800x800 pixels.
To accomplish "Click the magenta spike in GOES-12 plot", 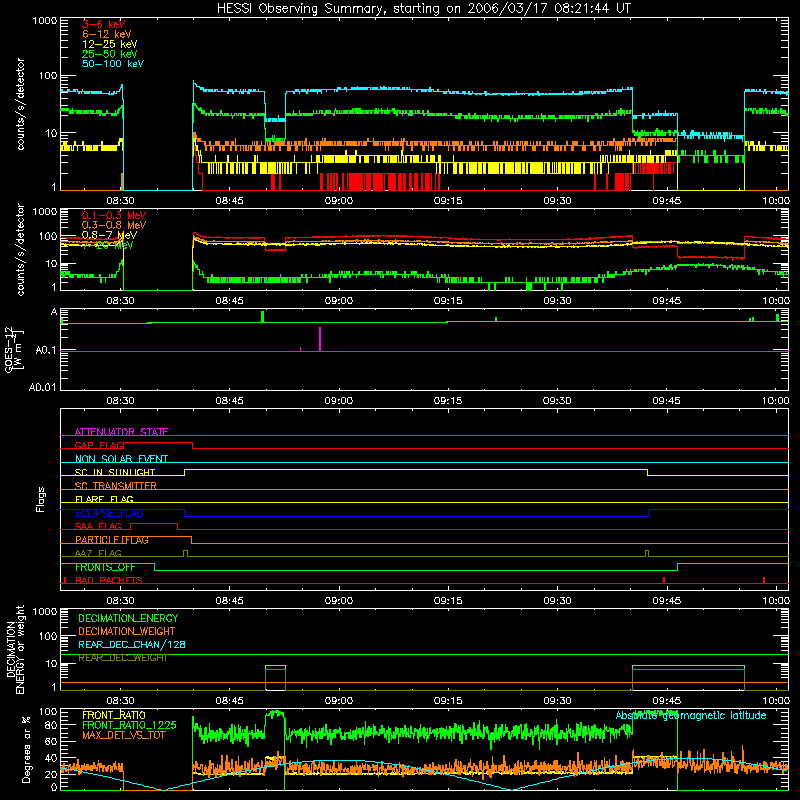I will [320, 339].
